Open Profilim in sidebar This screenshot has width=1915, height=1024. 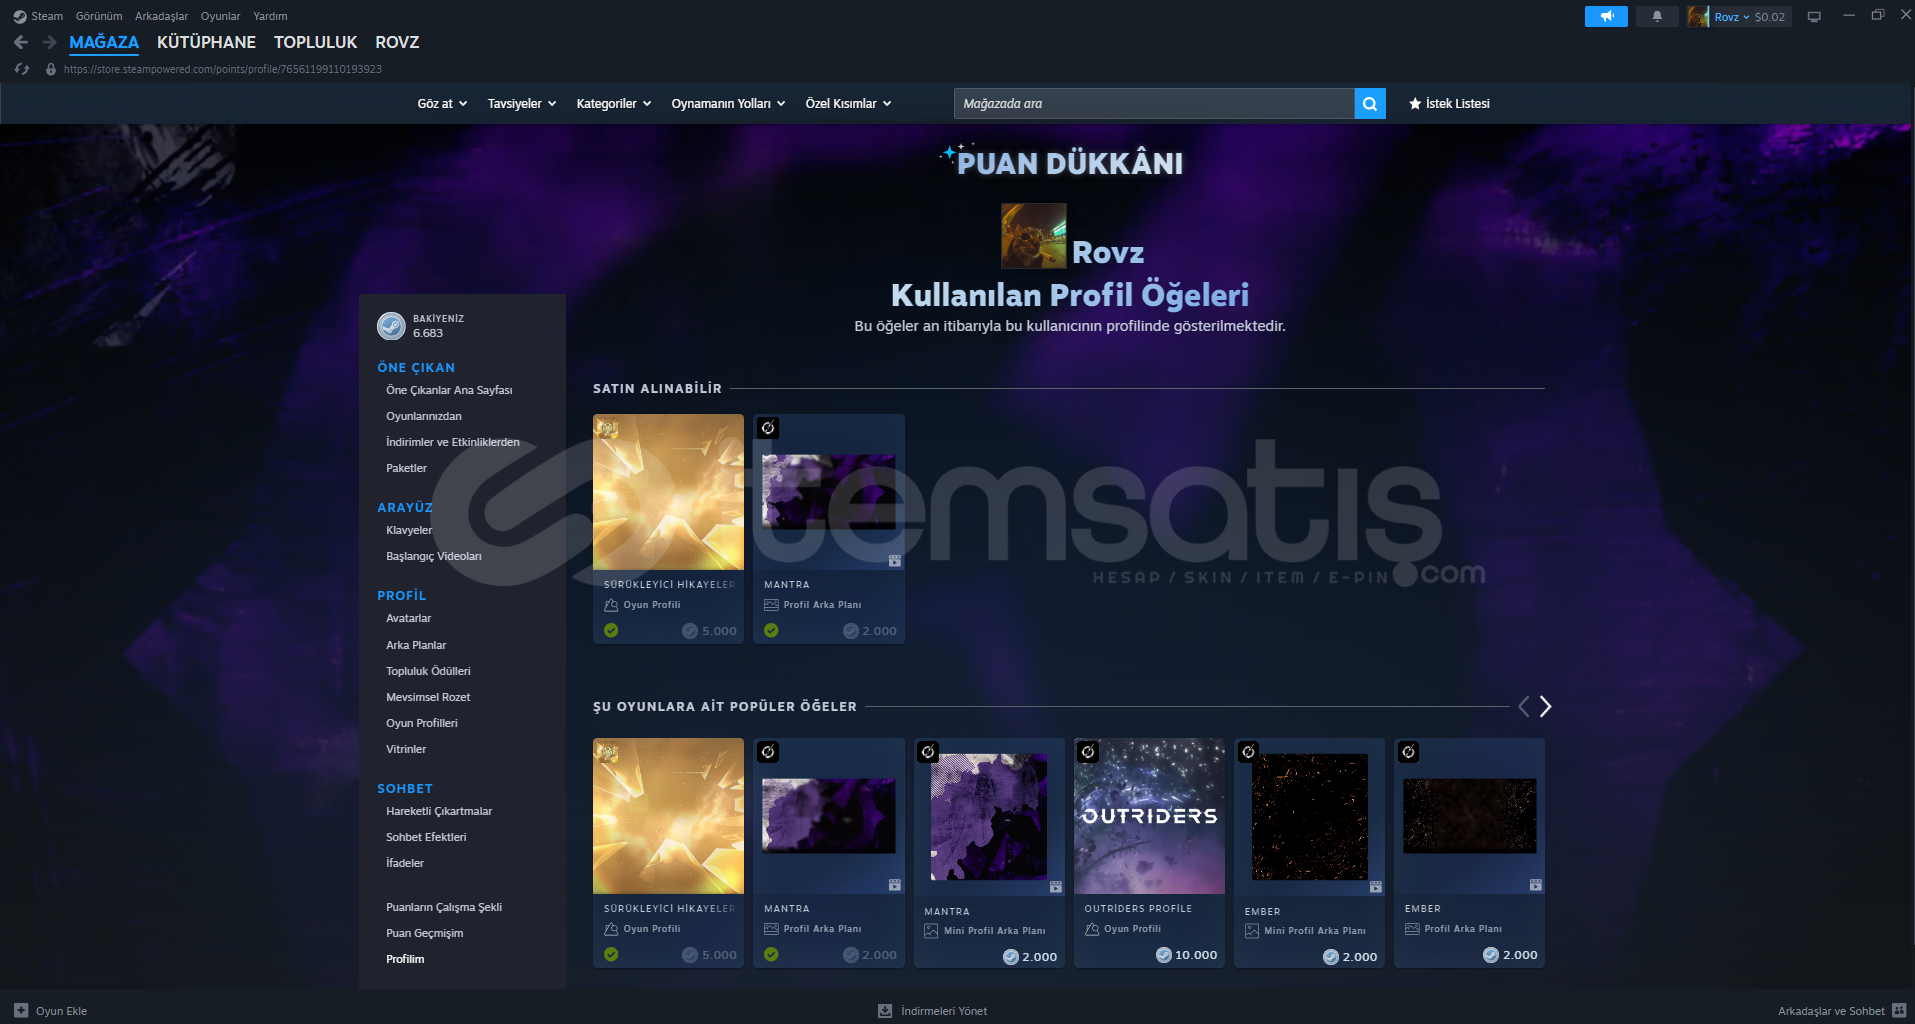405,959
